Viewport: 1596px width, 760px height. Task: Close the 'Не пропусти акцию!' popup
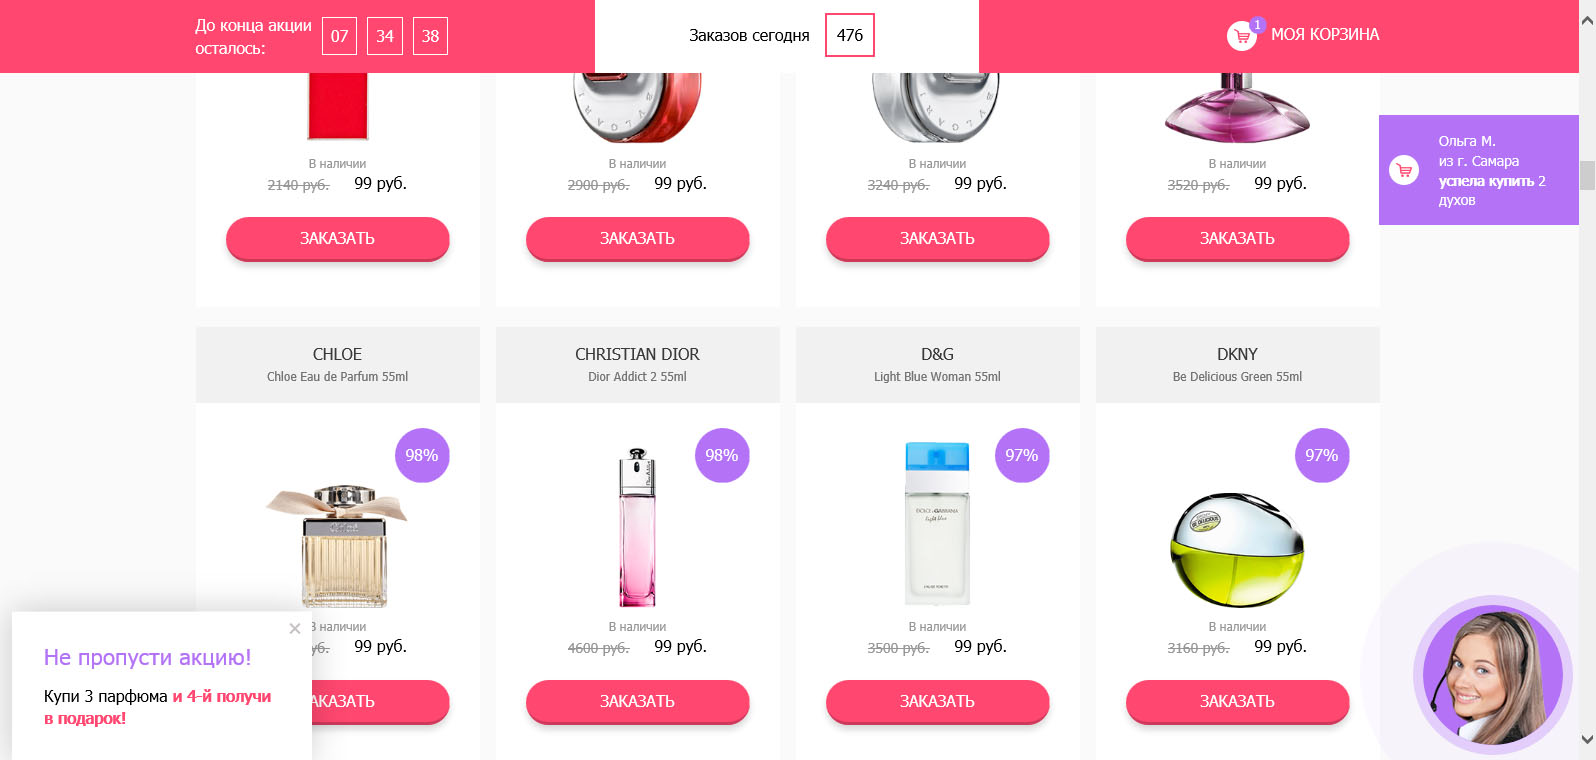(294, 628)
